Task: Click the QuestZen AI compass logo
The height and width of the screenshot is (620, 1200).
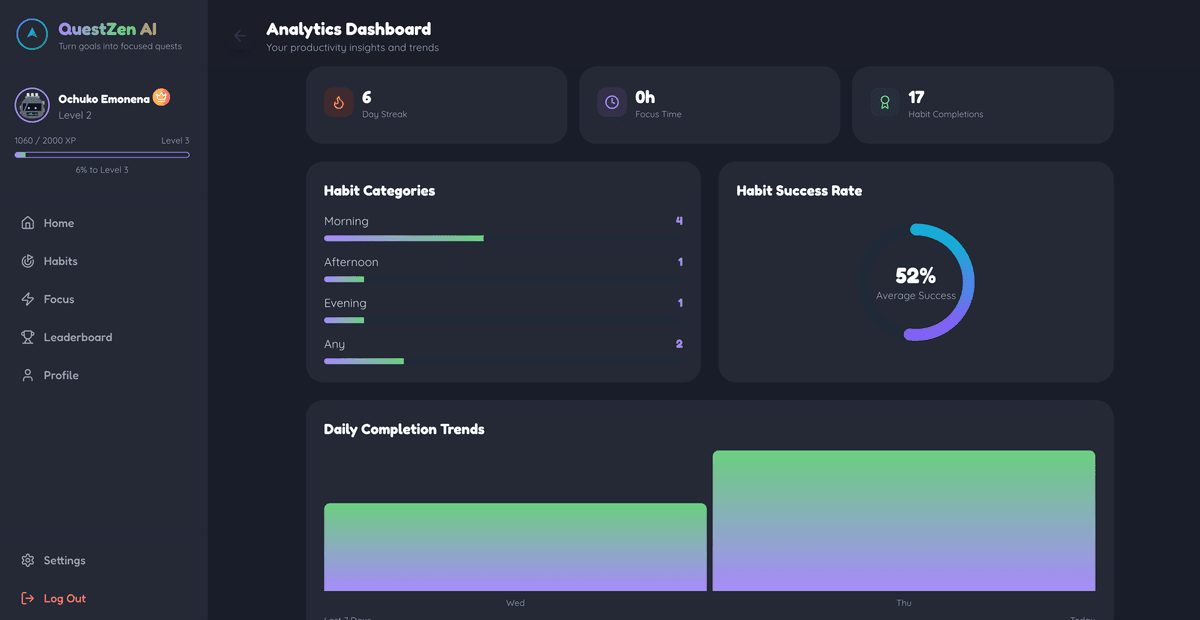Action: point(32,35)
